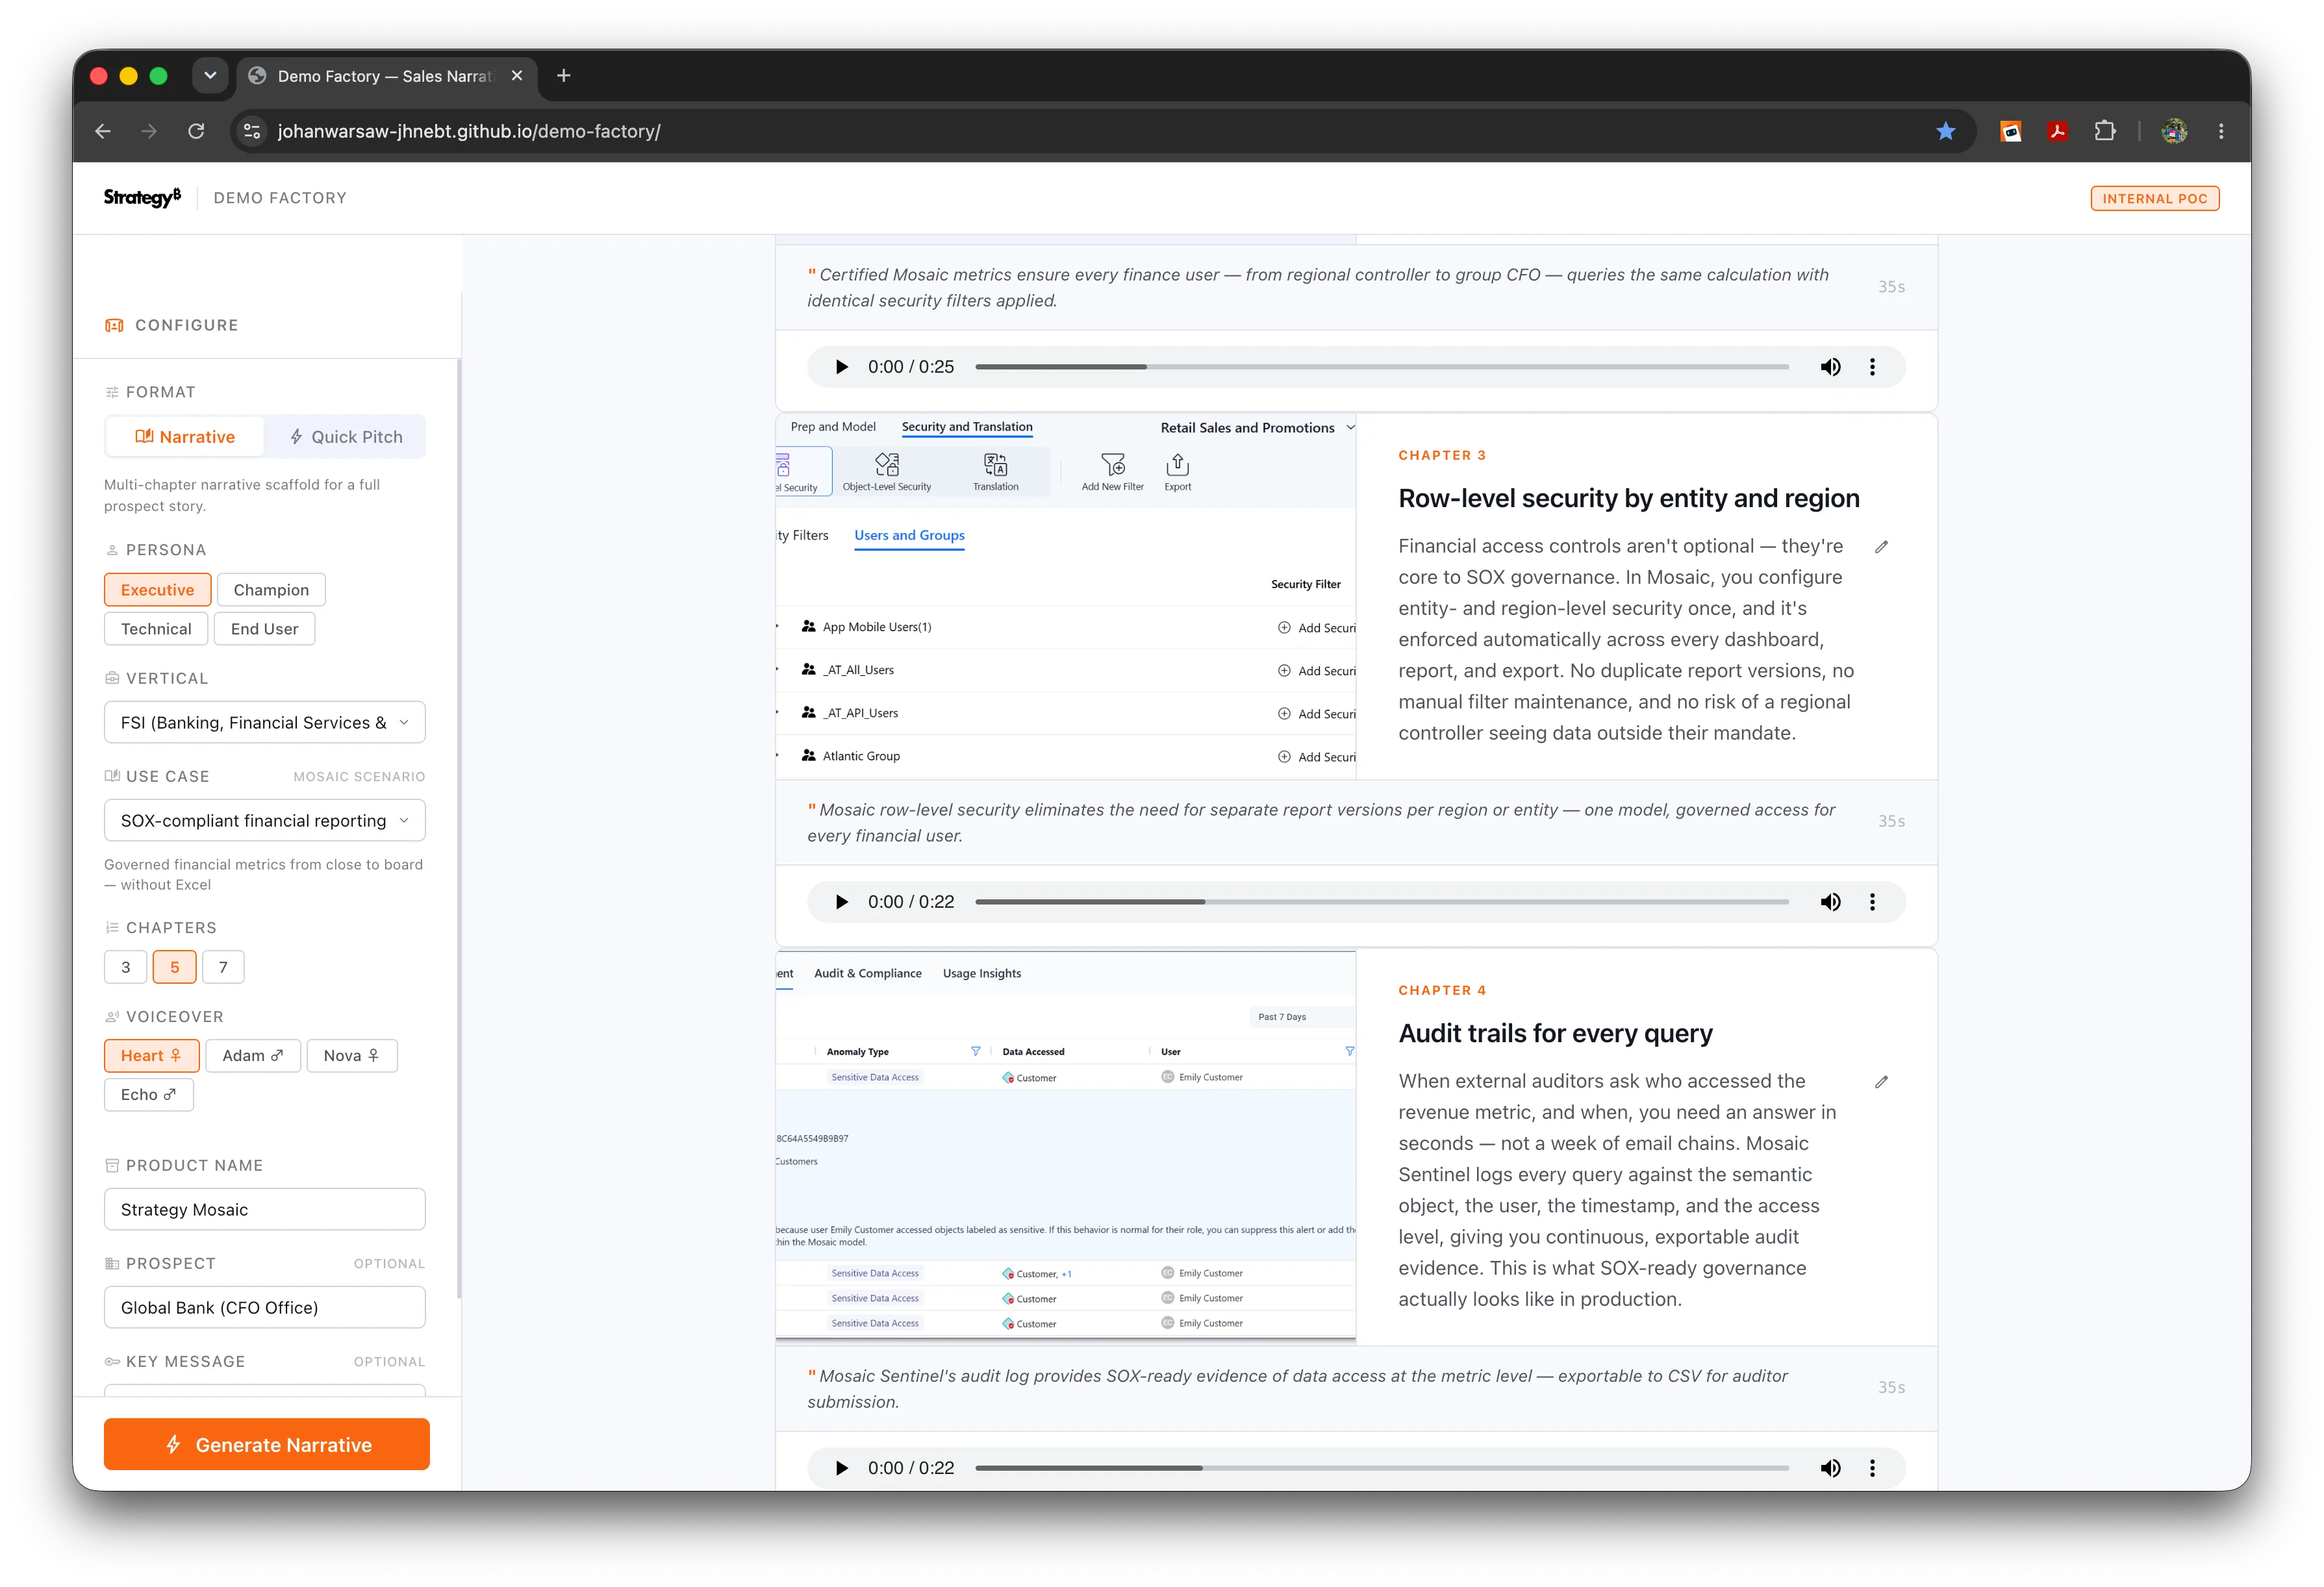Viewport: 2324px width, 1587px height.
Task: Reload the page
Action: point(196,131)
